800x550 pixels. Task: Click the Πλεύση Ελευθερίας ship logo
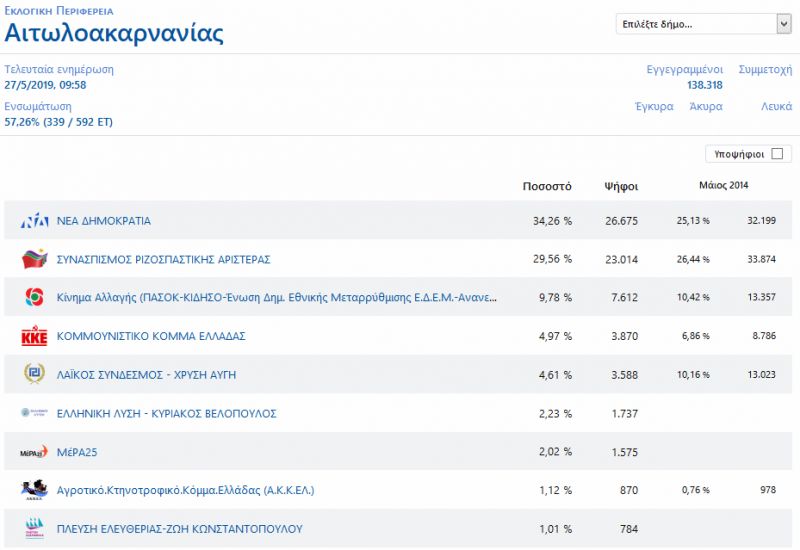pyautogui.click(x=34, y=529)
